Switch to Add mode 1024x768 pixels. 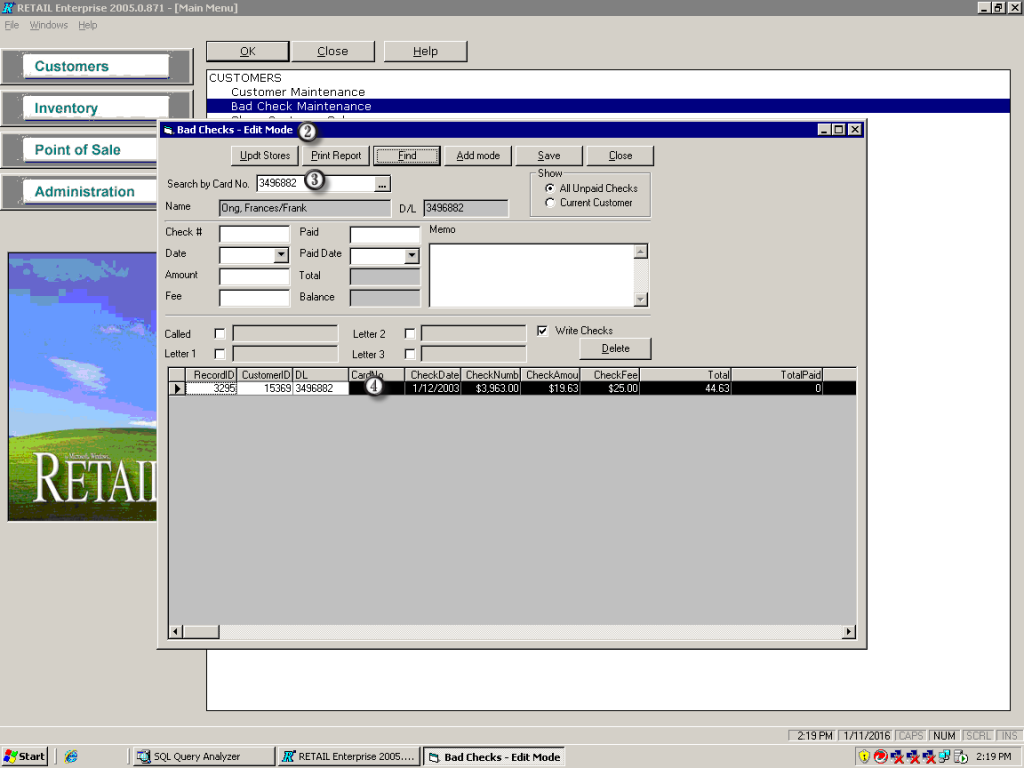coord(478,156)
